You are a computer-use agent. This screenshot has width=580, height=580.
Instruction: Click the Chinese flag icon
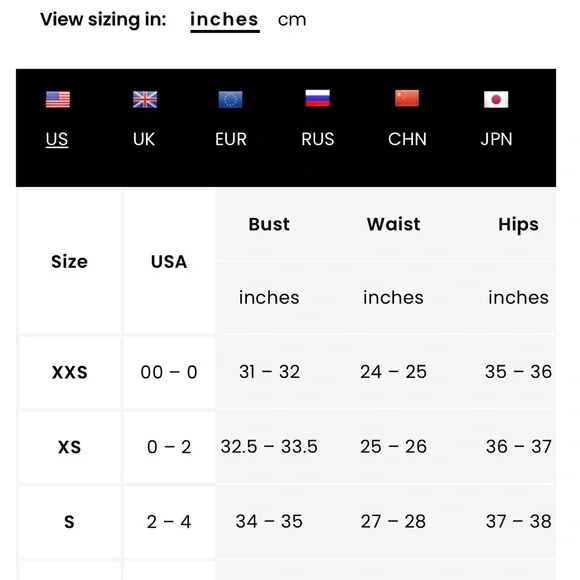[x=407, y=98]
